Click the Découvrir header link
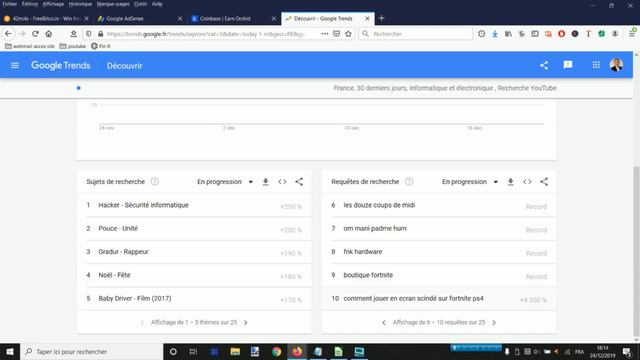640x360 pixels. pyautogui.click(x=124, y=66)
